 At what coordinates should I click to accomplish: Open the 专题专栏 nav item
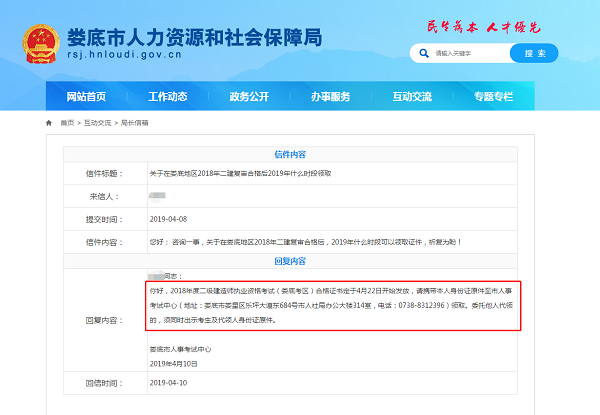(x=494, y=96)
